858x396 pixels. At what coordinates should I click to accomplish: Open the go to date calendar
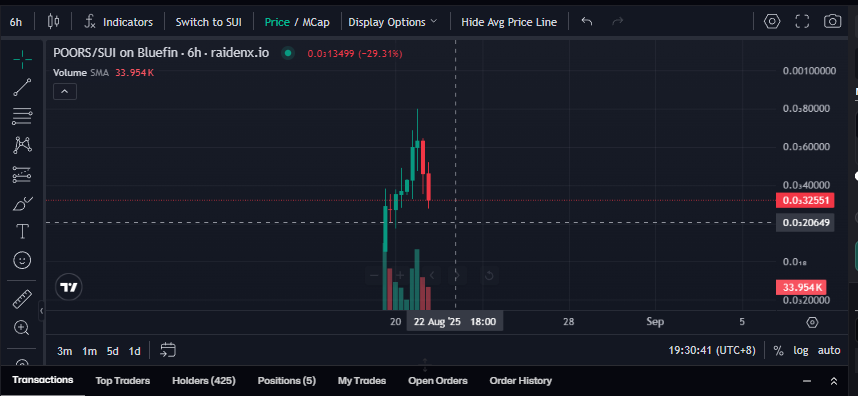[x=168, y=351]
